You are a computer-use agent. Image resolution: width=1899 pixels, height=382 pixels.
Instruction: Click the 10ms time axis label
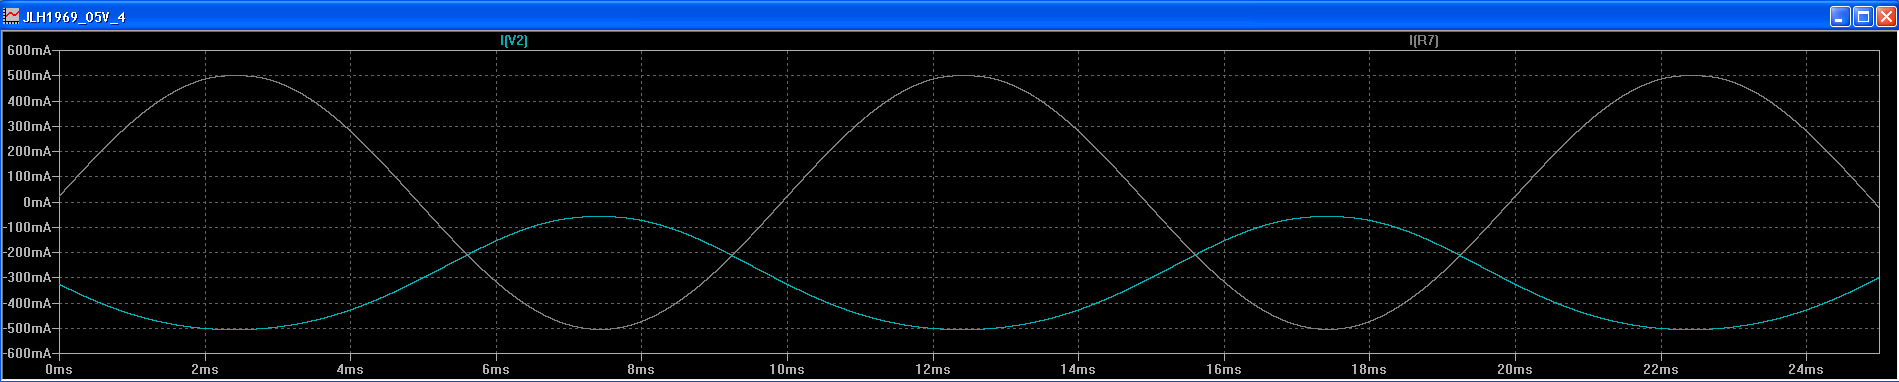coord(787,370)
